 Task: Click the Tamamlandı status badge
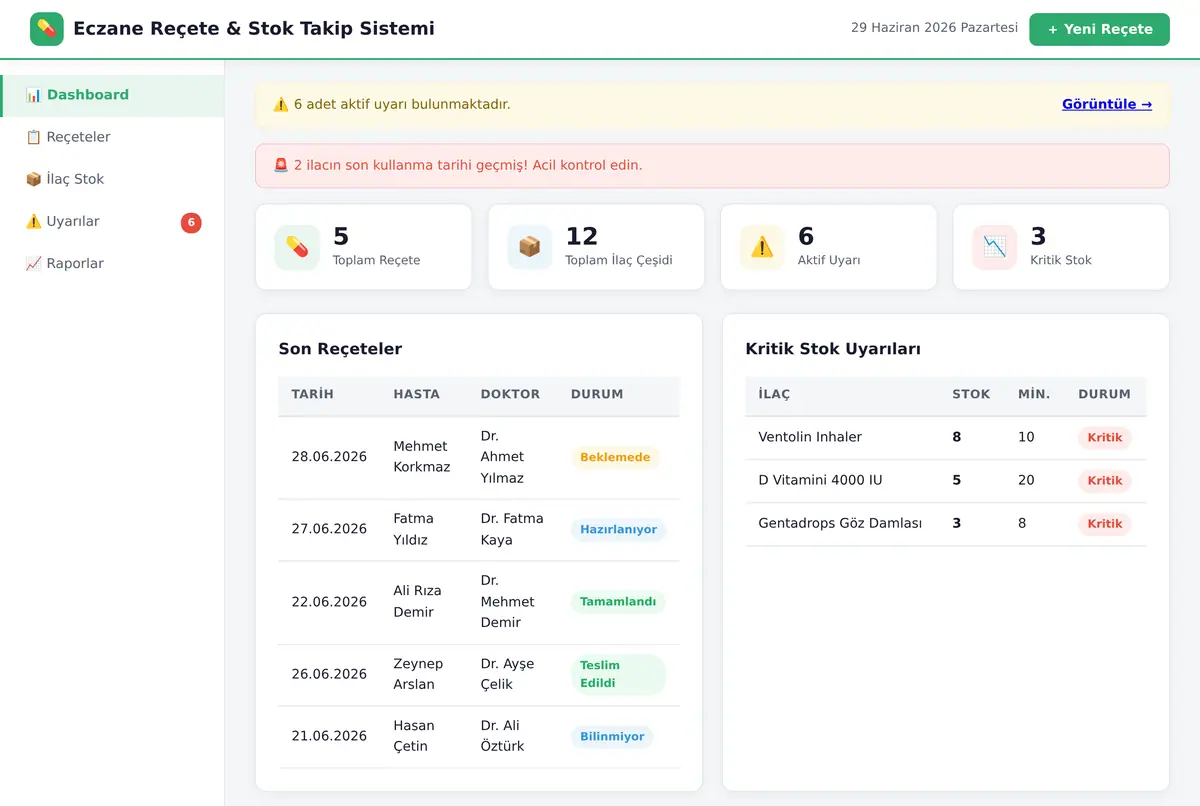point(618,602)
